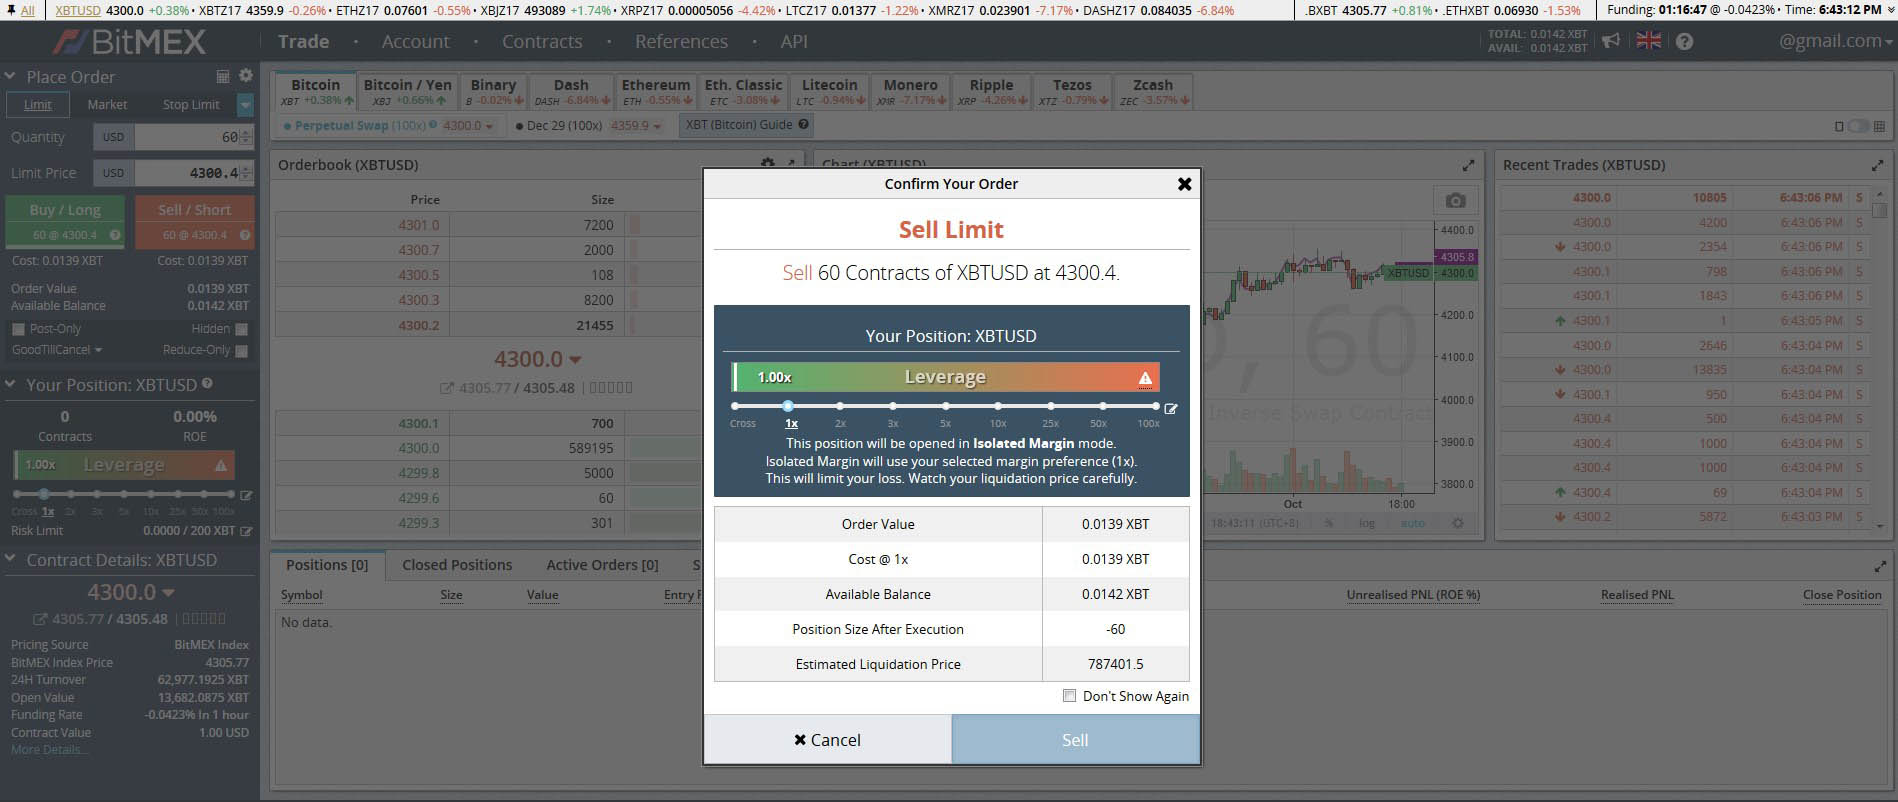The width and height of the screenshot is (1898, 802).
Task: Click help icon beside Your Position: XBTUSD
Action: [x=207, y=383]
